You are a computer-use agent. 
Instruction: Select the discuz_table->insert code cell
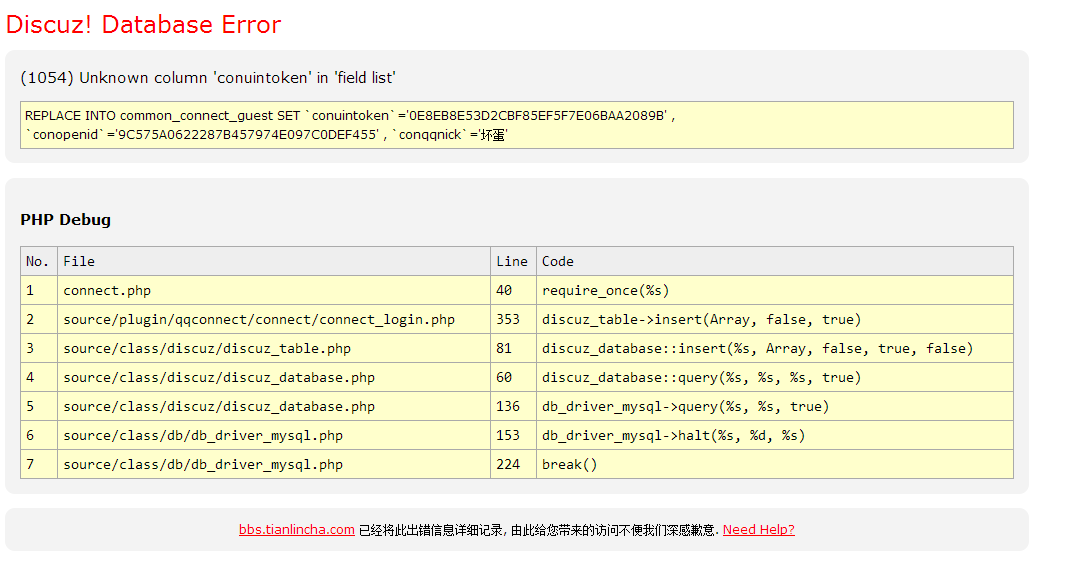tap(775, 320)
